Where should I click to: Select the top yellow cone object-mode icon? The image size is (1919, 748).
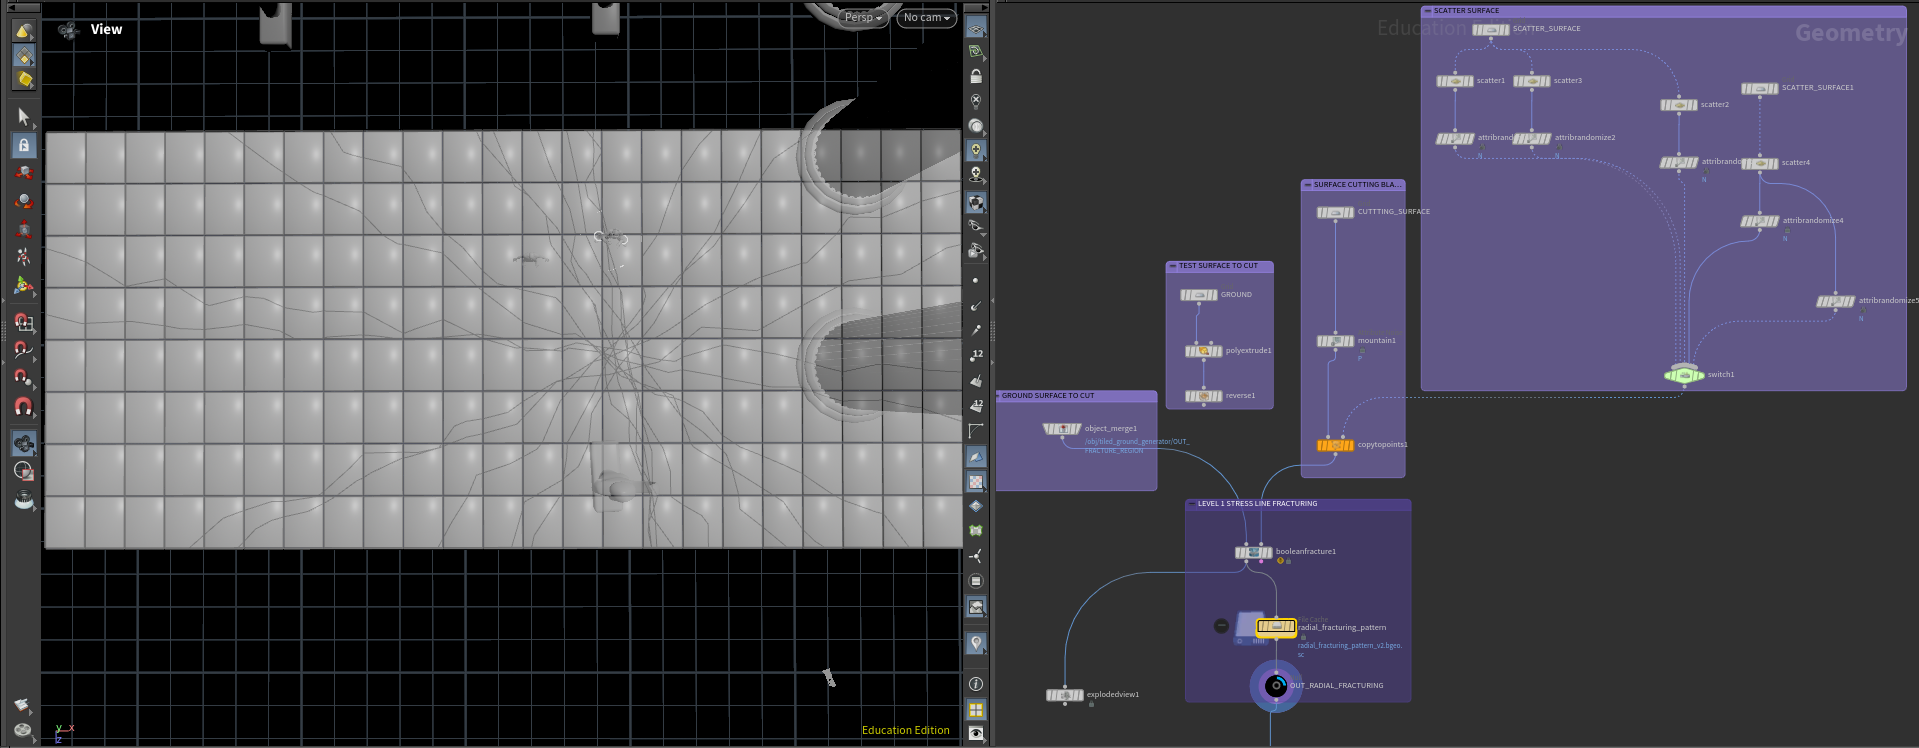click(x=24, y=31)
